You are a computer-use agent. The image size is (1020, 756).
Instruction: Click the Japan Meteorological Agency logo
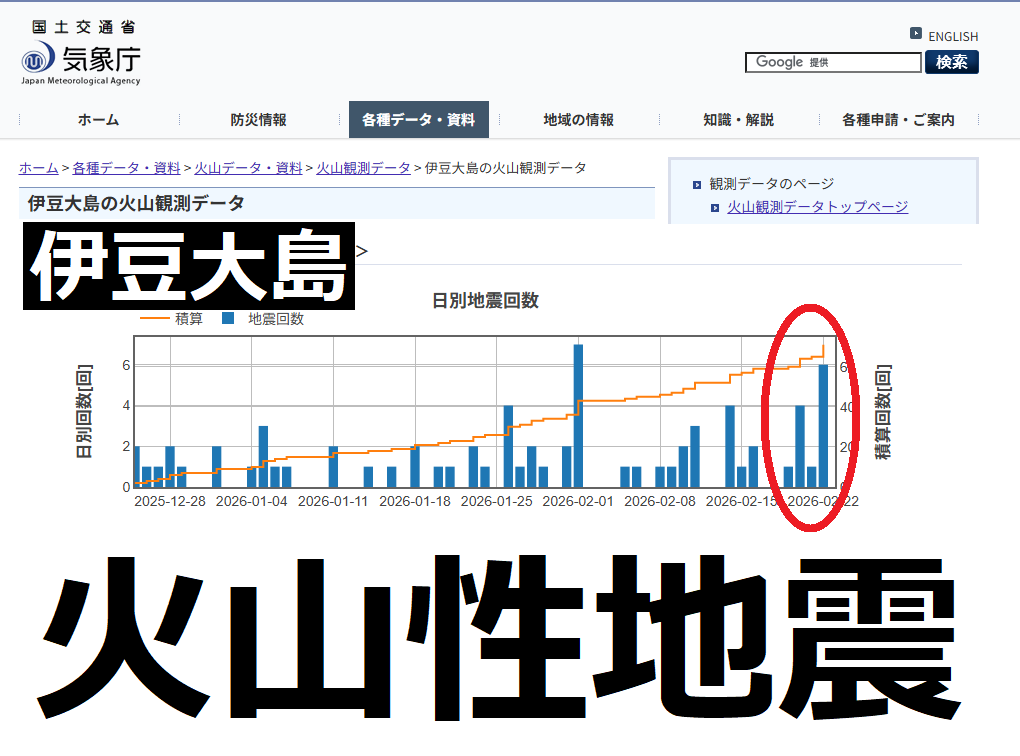tap(80, 53)
